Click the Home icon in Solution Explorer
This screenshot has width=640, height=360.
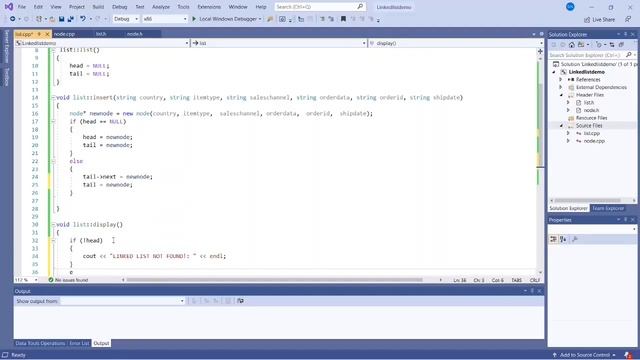(572, 45)
